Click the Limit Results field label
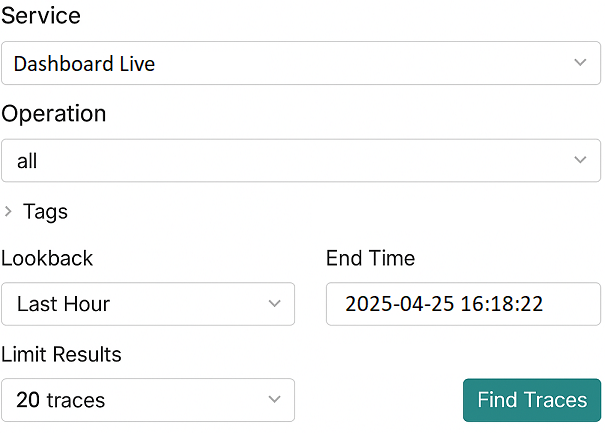Screen dimensions: 605x433 tap(61, 354)
